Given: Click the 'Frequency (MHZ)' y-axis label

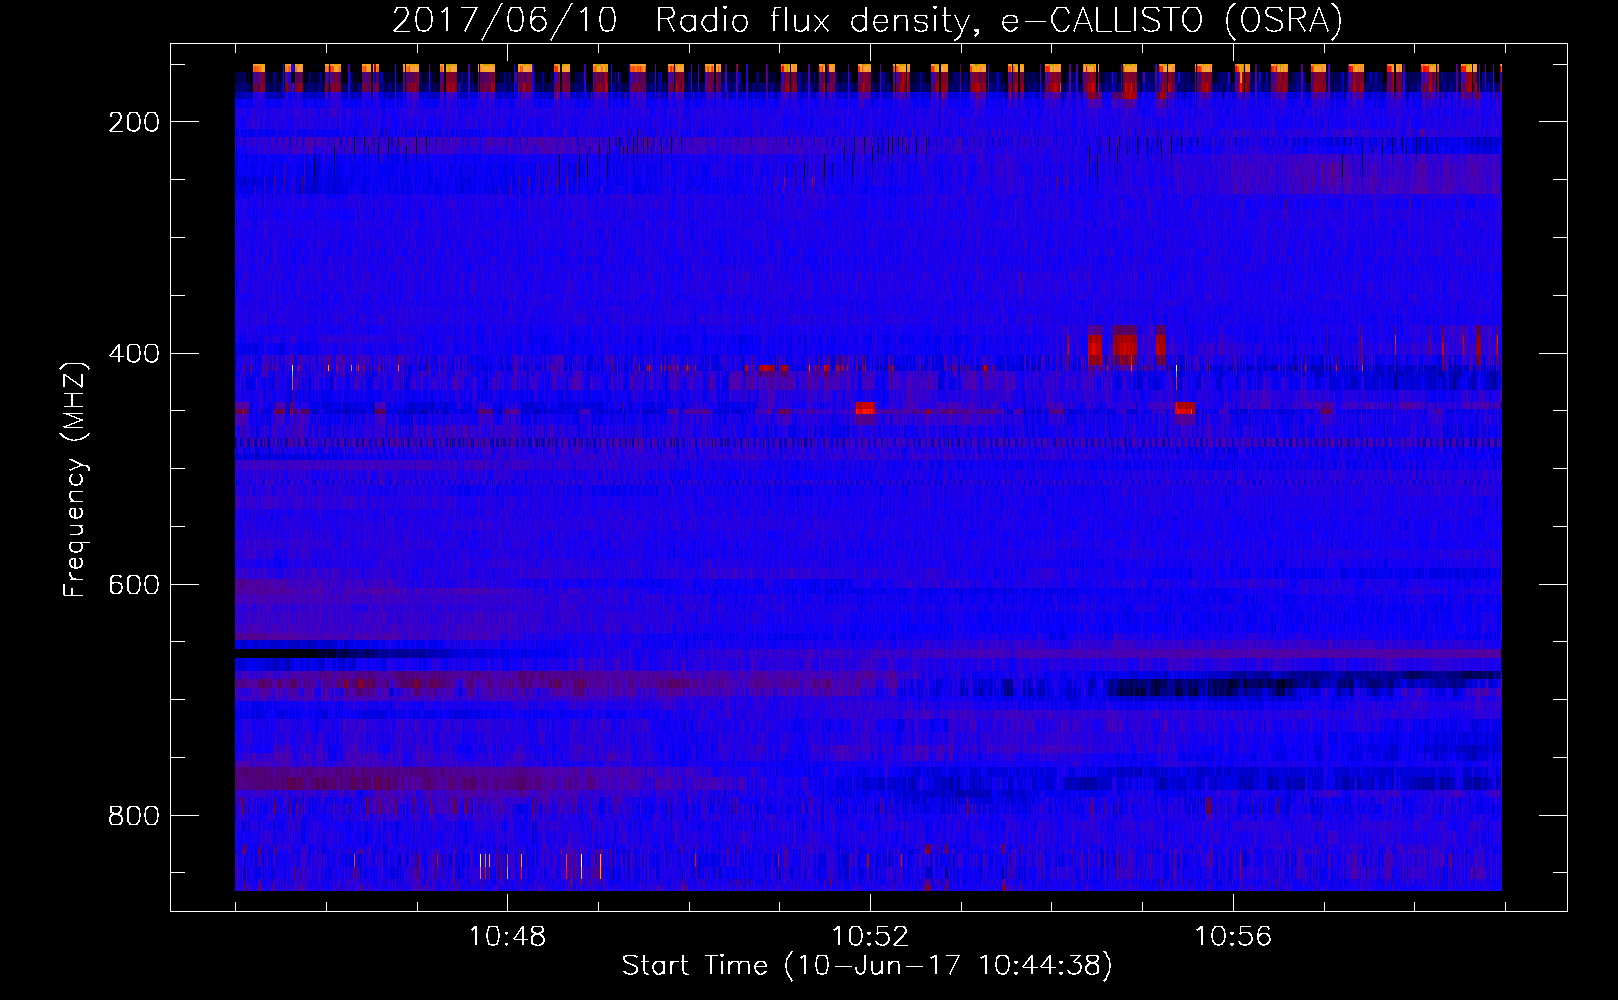Looking at the screenshot, I should pos(75,479).
